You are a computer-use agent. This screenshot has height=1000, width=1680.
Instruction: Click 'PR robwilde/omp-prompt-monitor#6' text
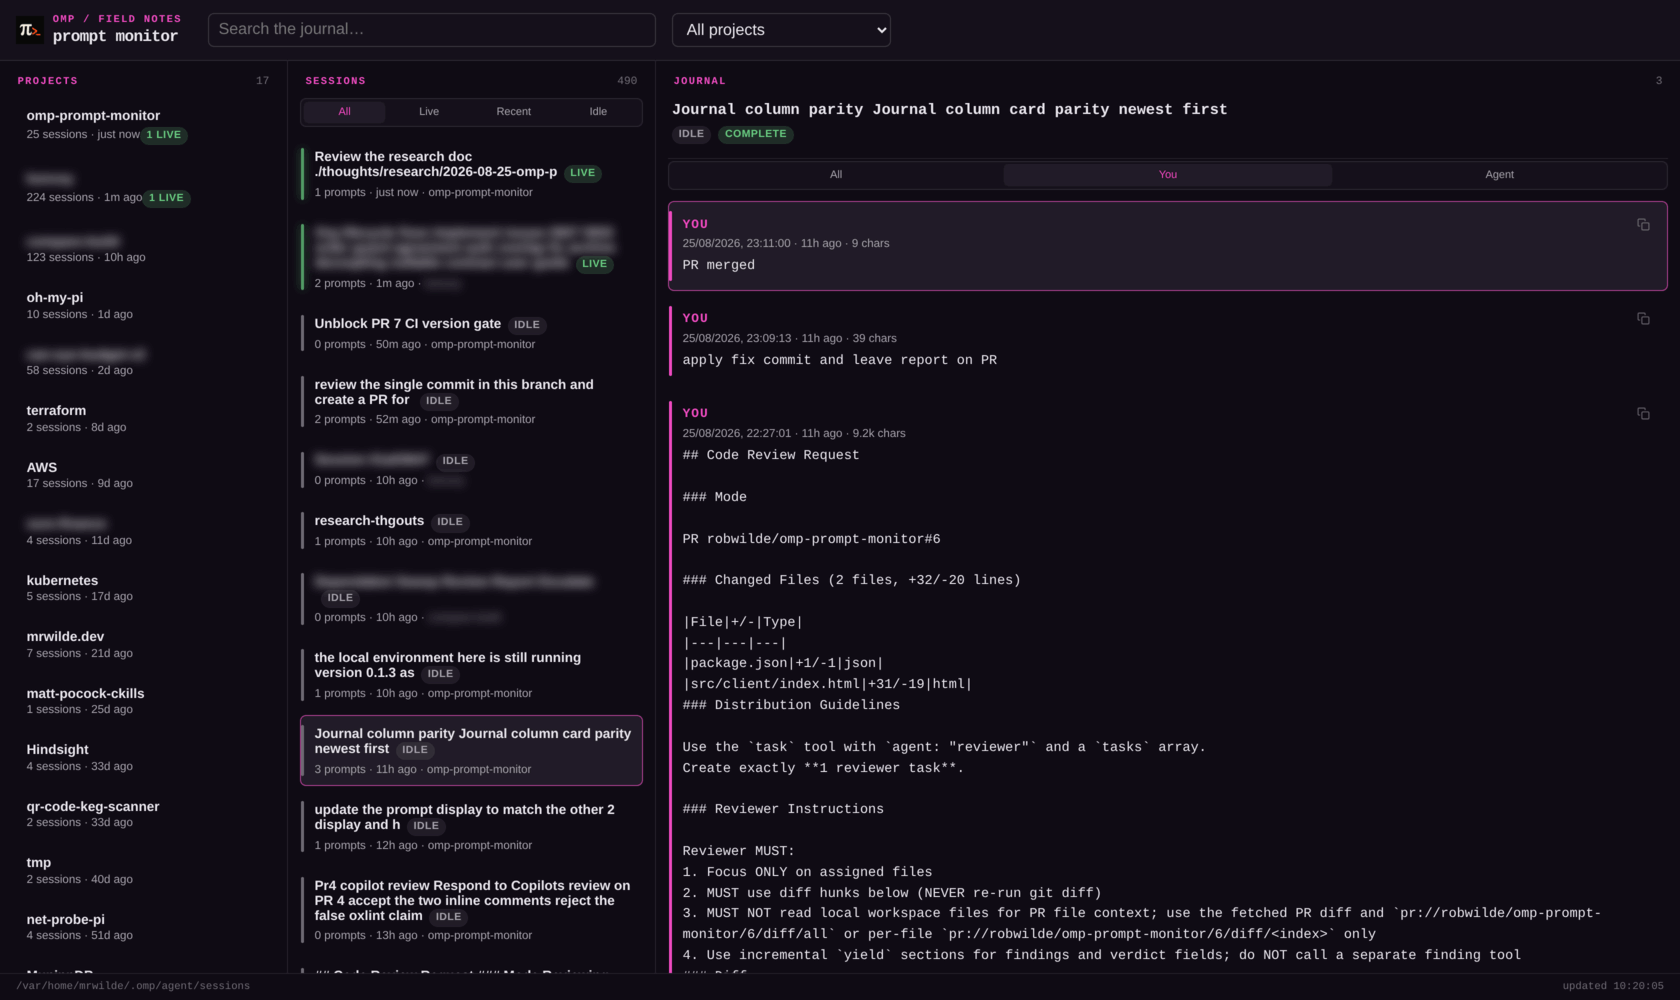tap(811, 539)
